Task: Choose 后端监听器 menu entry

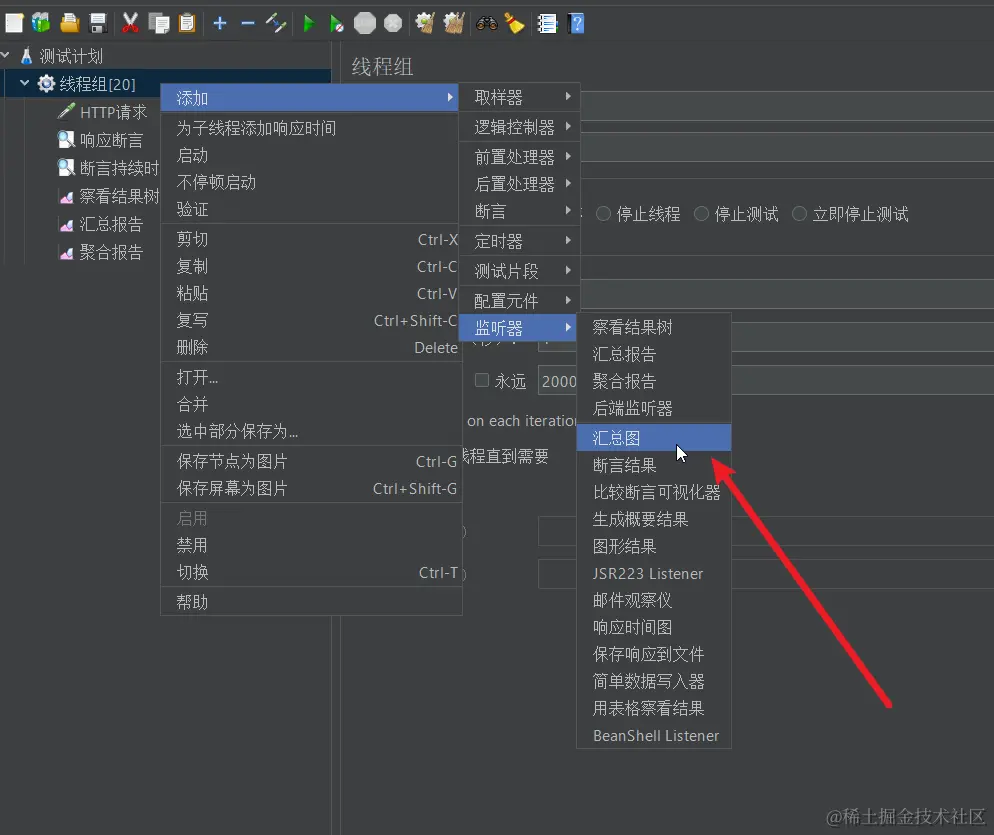Action: click(x=654, y=408)
